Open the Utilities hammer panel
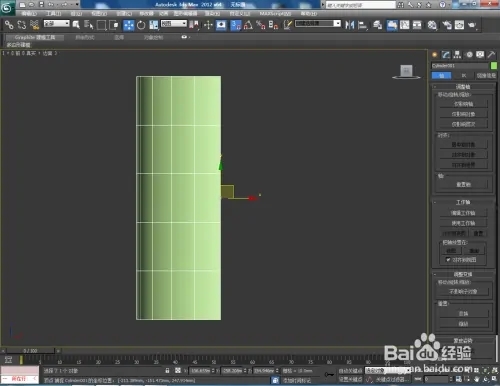Viewport: 500px width, 386px height. pyautogui.click(x=491, y=55)
